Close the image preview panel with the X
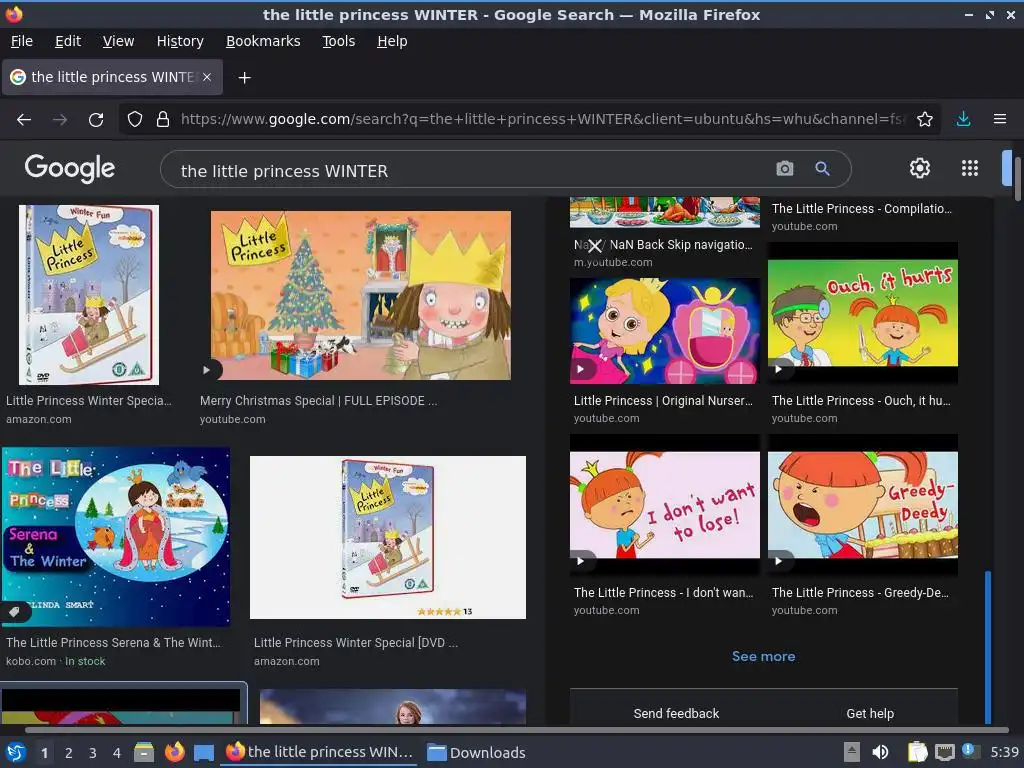 point(594,246)
